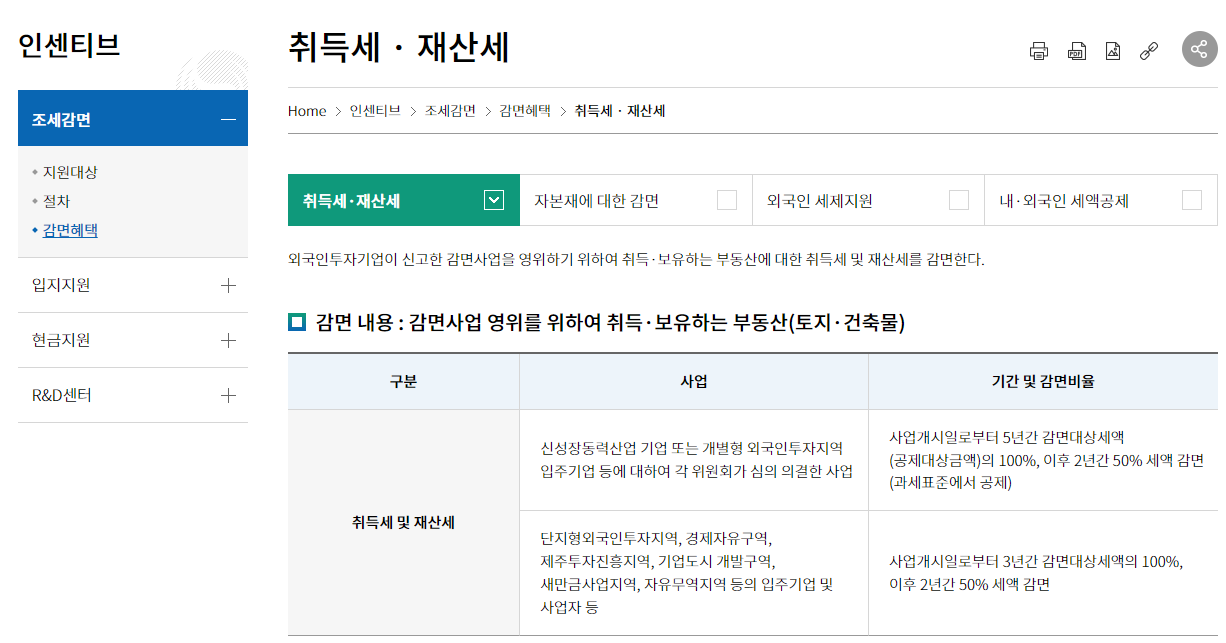
Task: Collapse the 조세감면 menu with minus icon
Action: tap(228, 119)
